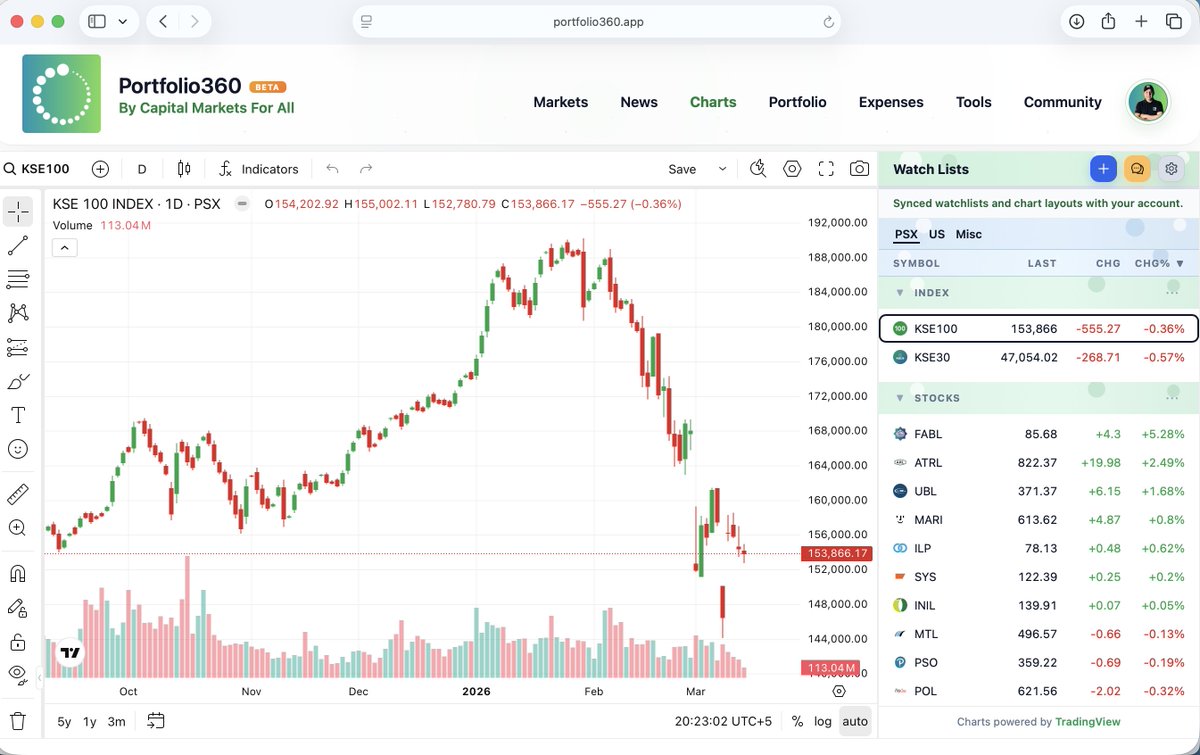Open the horizontal lines tool group
This screenshot has height=755, width=1200.
coord(18,279)
